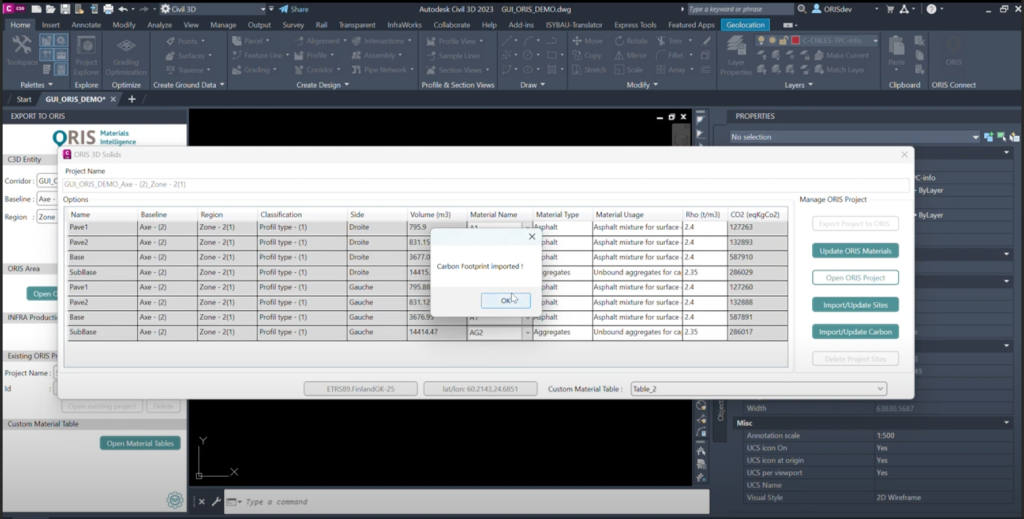Image resolution: width=1024 pixels, height=519 pixels.
Task: Switch to the Start drawing tab
Action: [25, 99]
